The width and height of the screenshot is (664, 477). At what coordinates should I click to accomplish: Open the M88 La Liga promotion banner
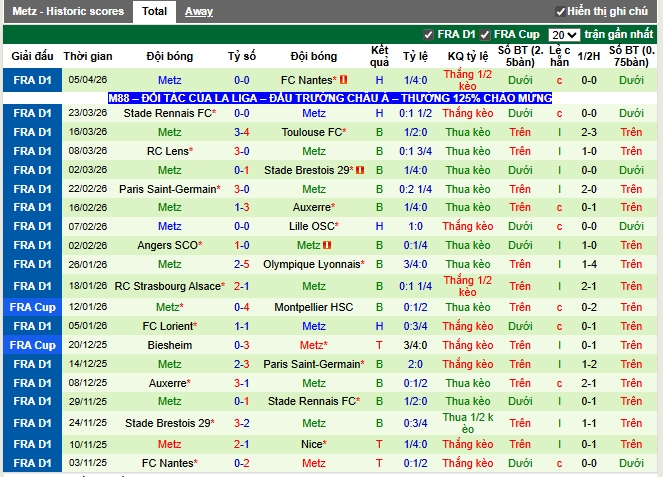pyautogui.click(x=331, y=98)
